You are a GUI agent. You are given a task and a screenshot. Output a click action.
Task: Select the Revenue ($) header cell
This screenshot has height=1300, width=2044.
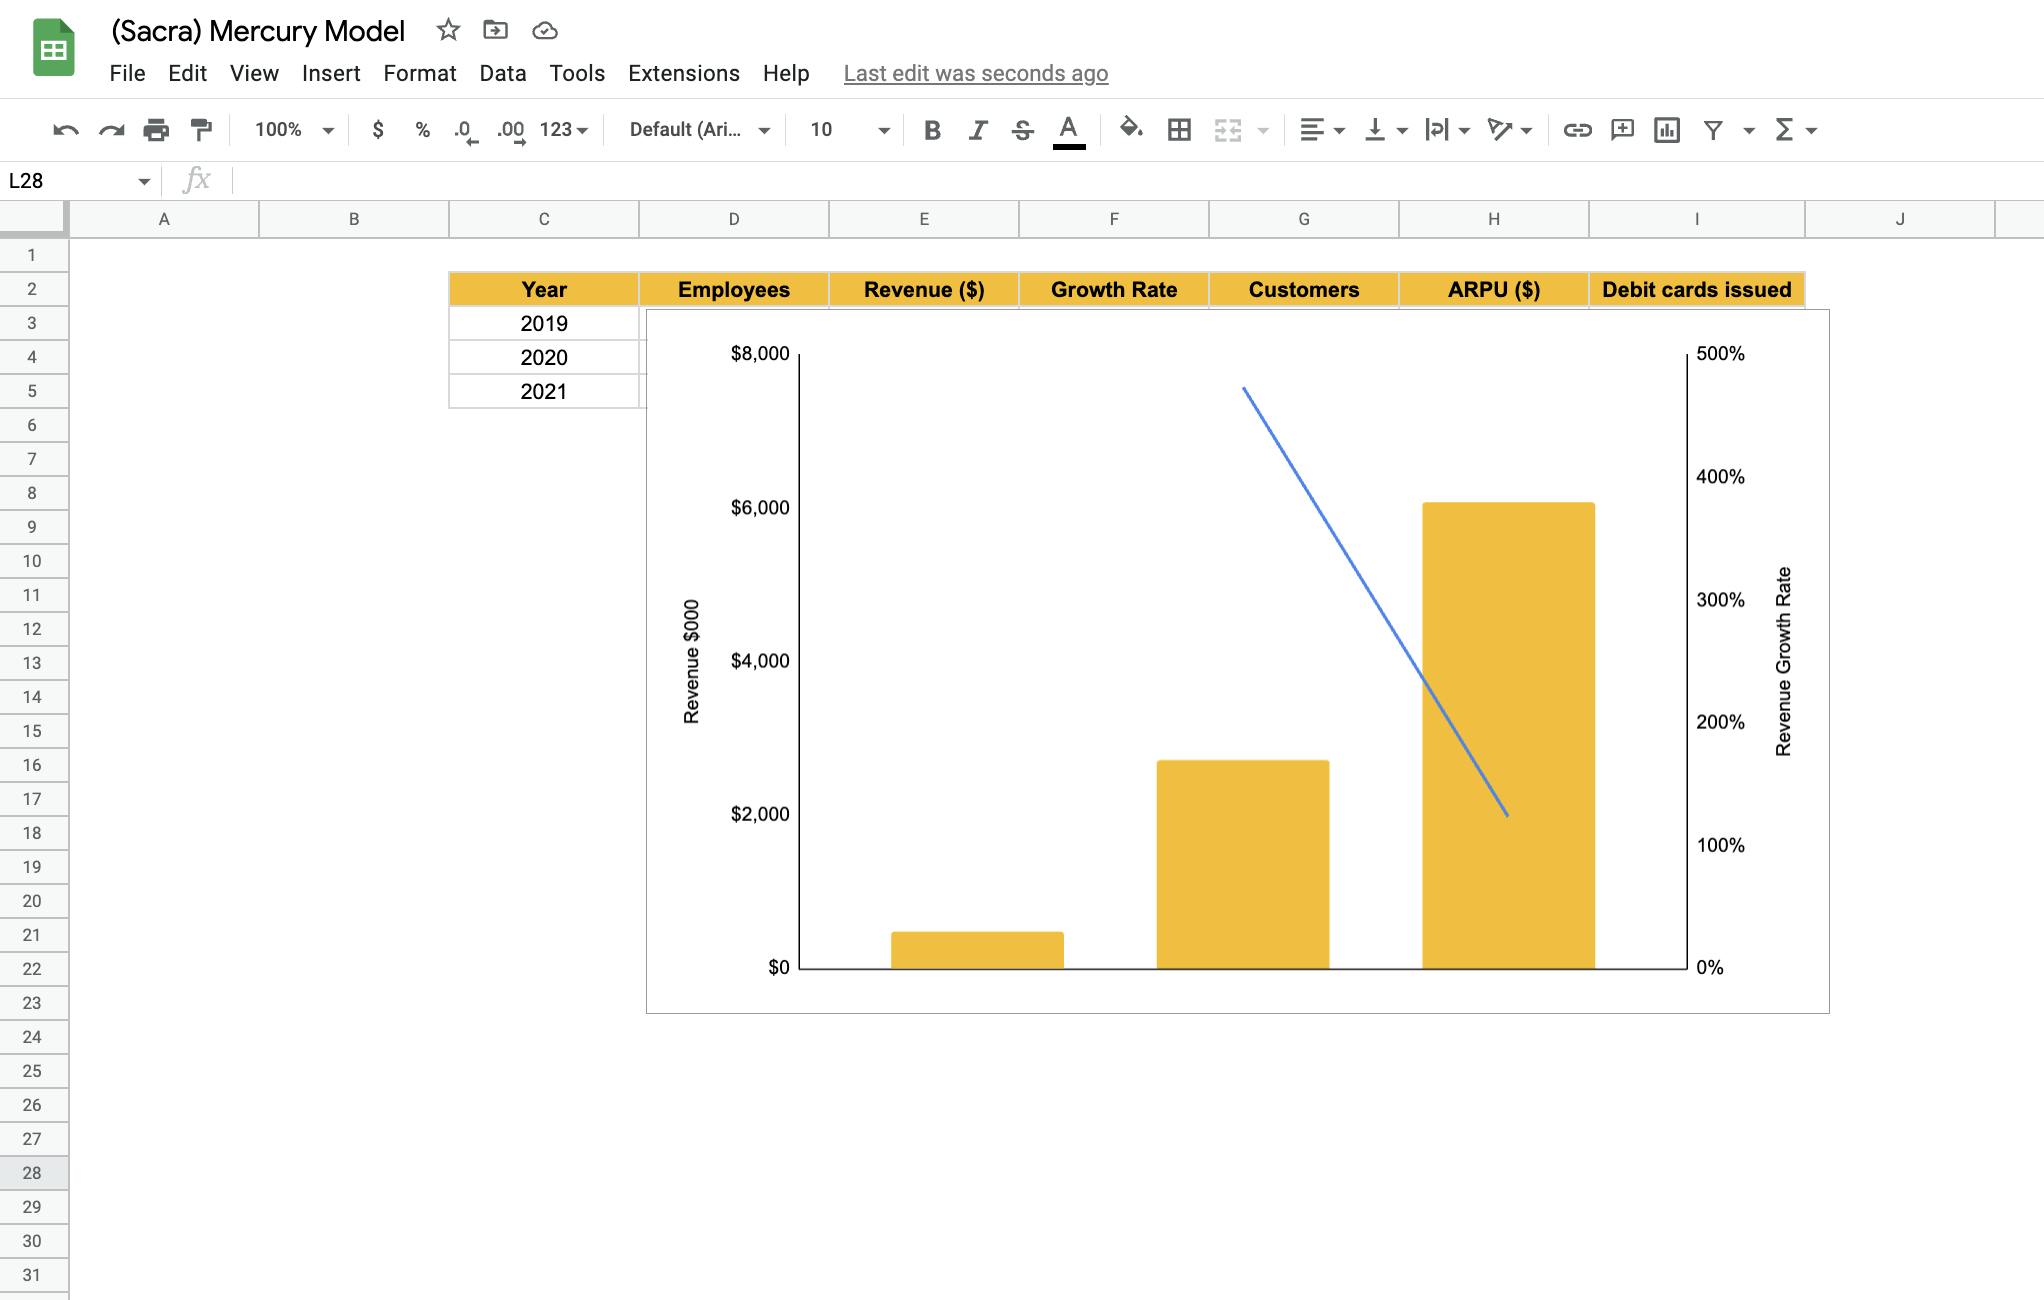924,290
